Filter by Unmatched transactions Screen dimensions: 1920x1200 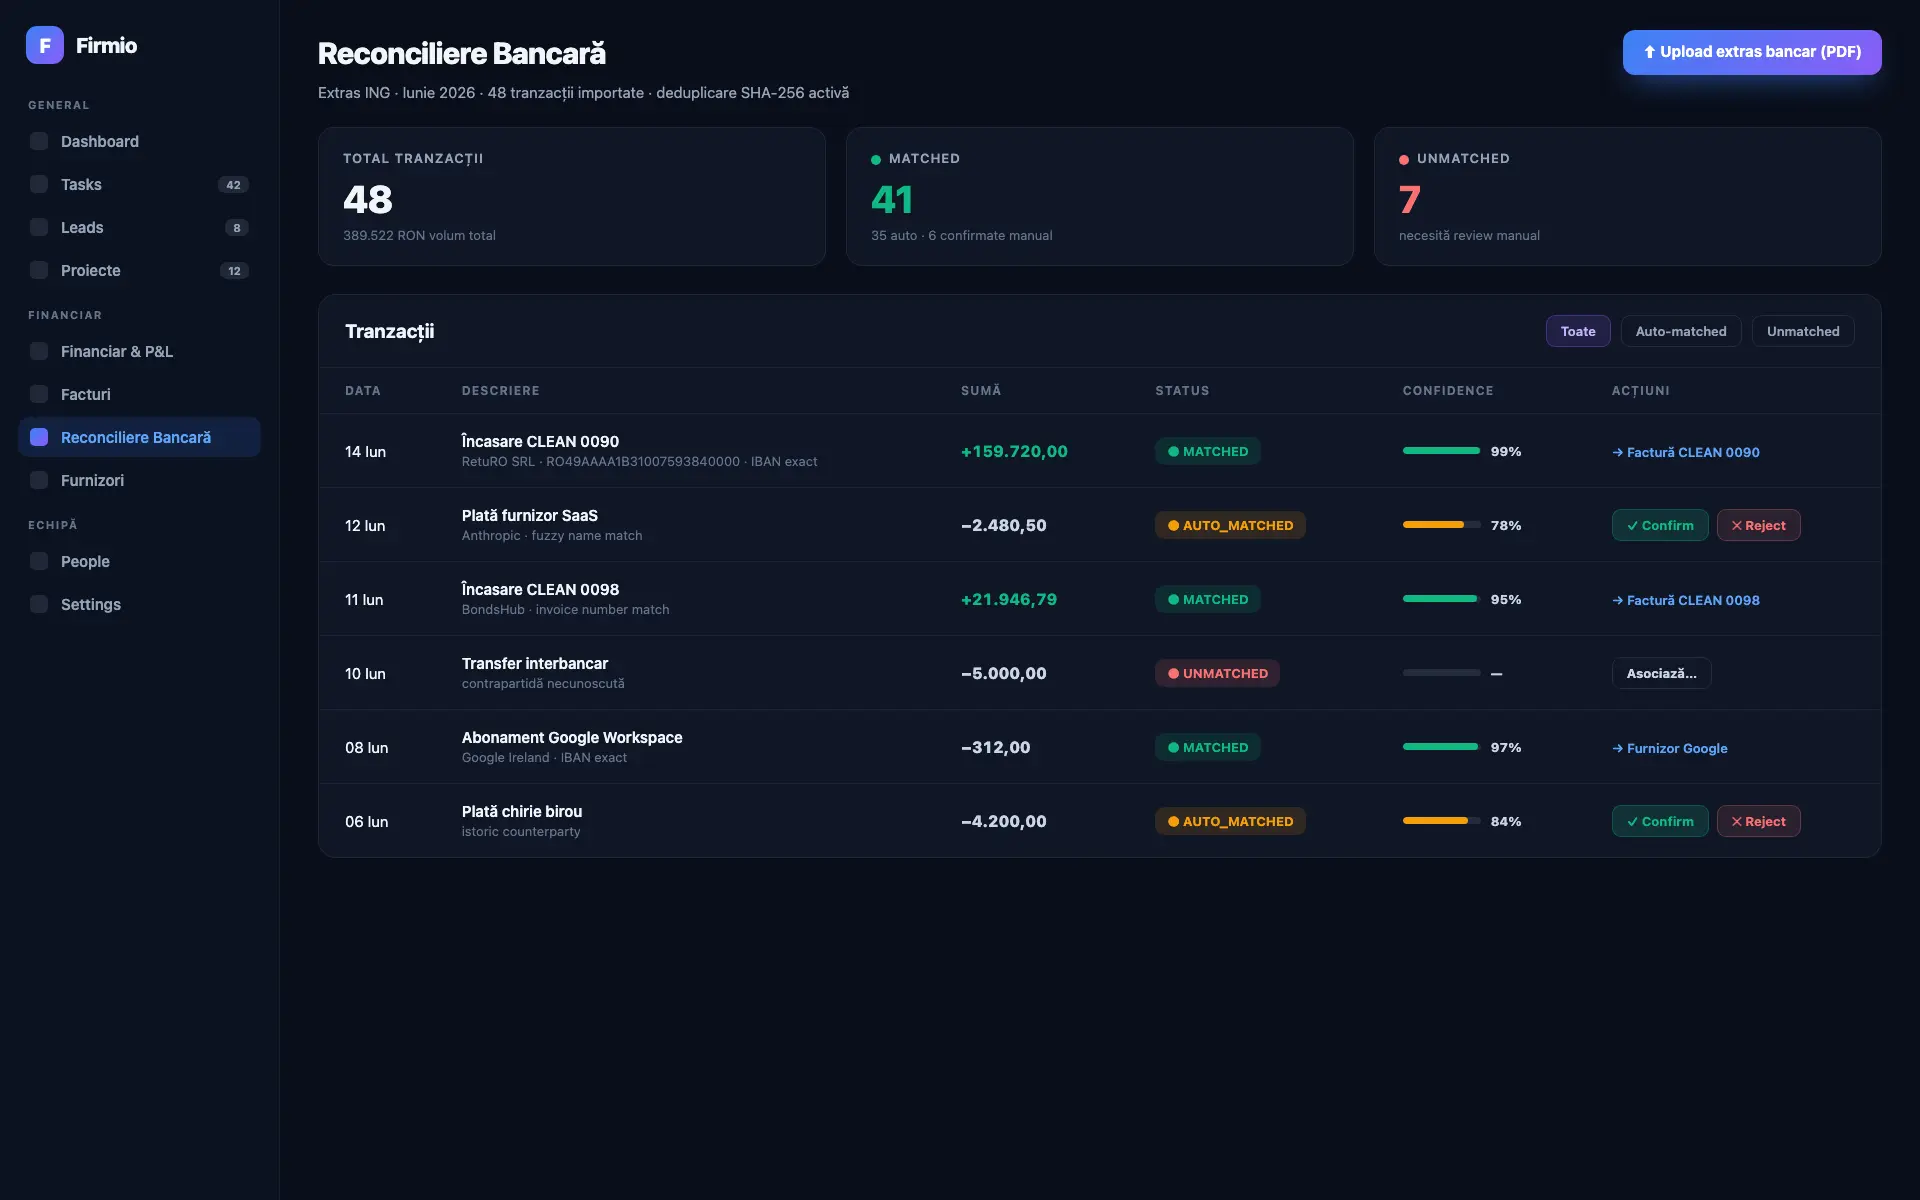point(1803,331)
